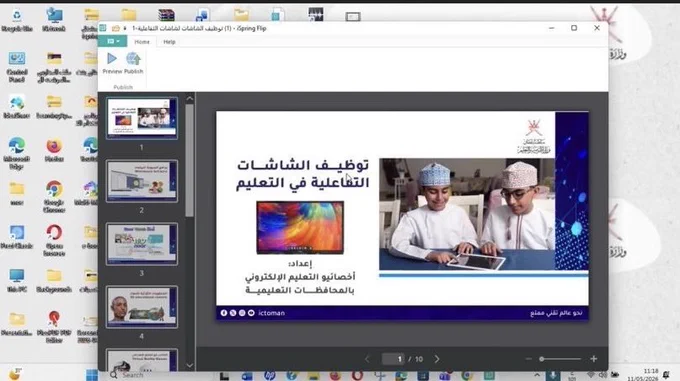The width and height of the screenshot is (680, 381).
Task: Close the iSpring Flip window
Action: [597, 28]
